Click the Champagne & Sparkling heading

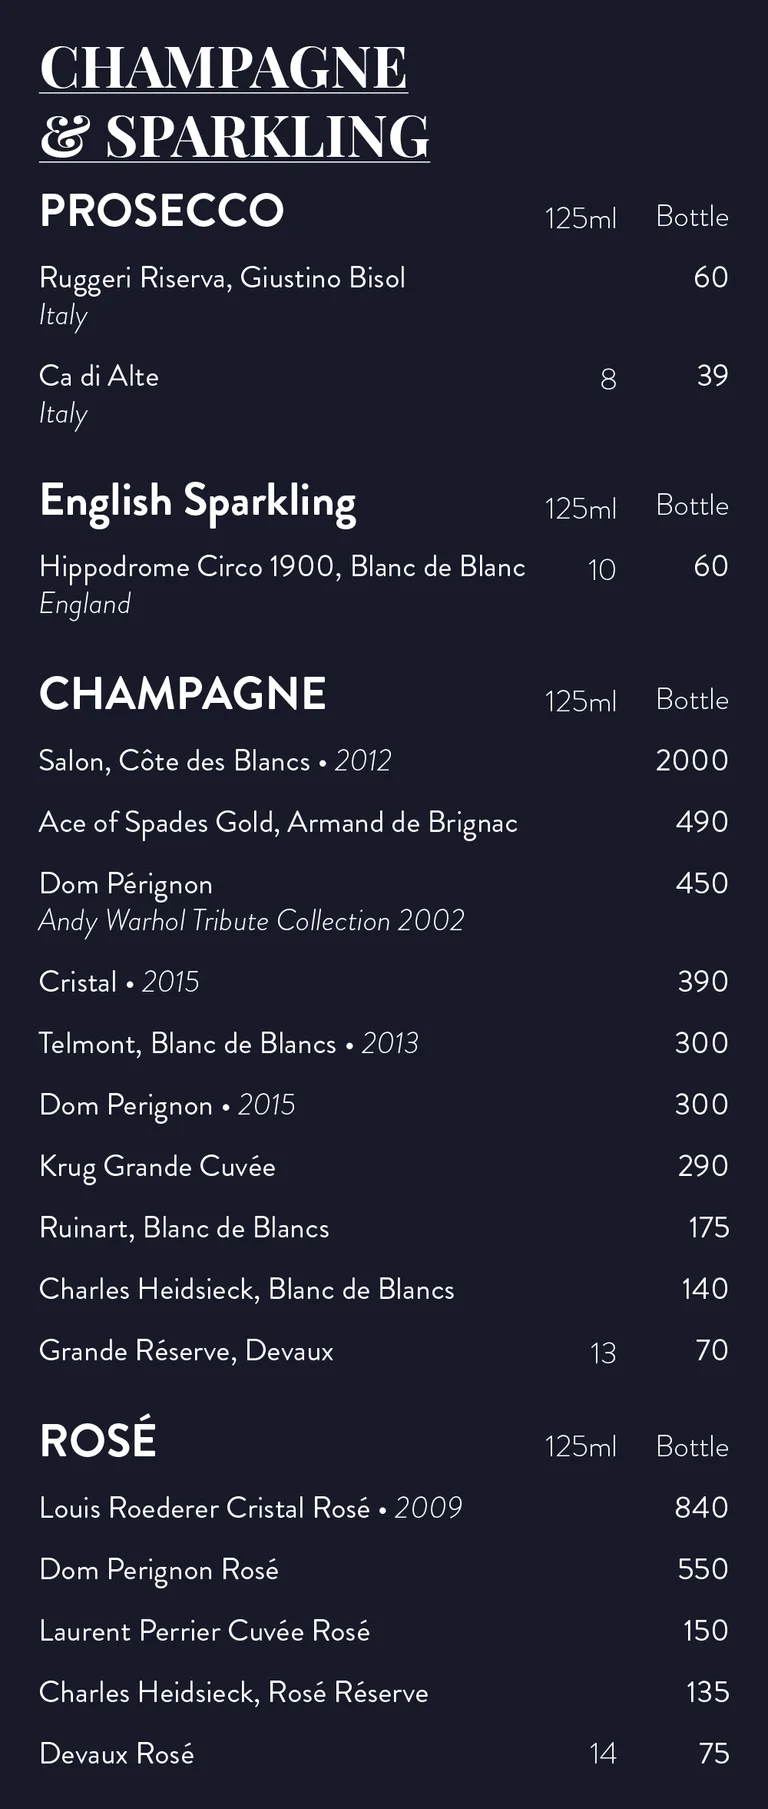tap(235, 102)
